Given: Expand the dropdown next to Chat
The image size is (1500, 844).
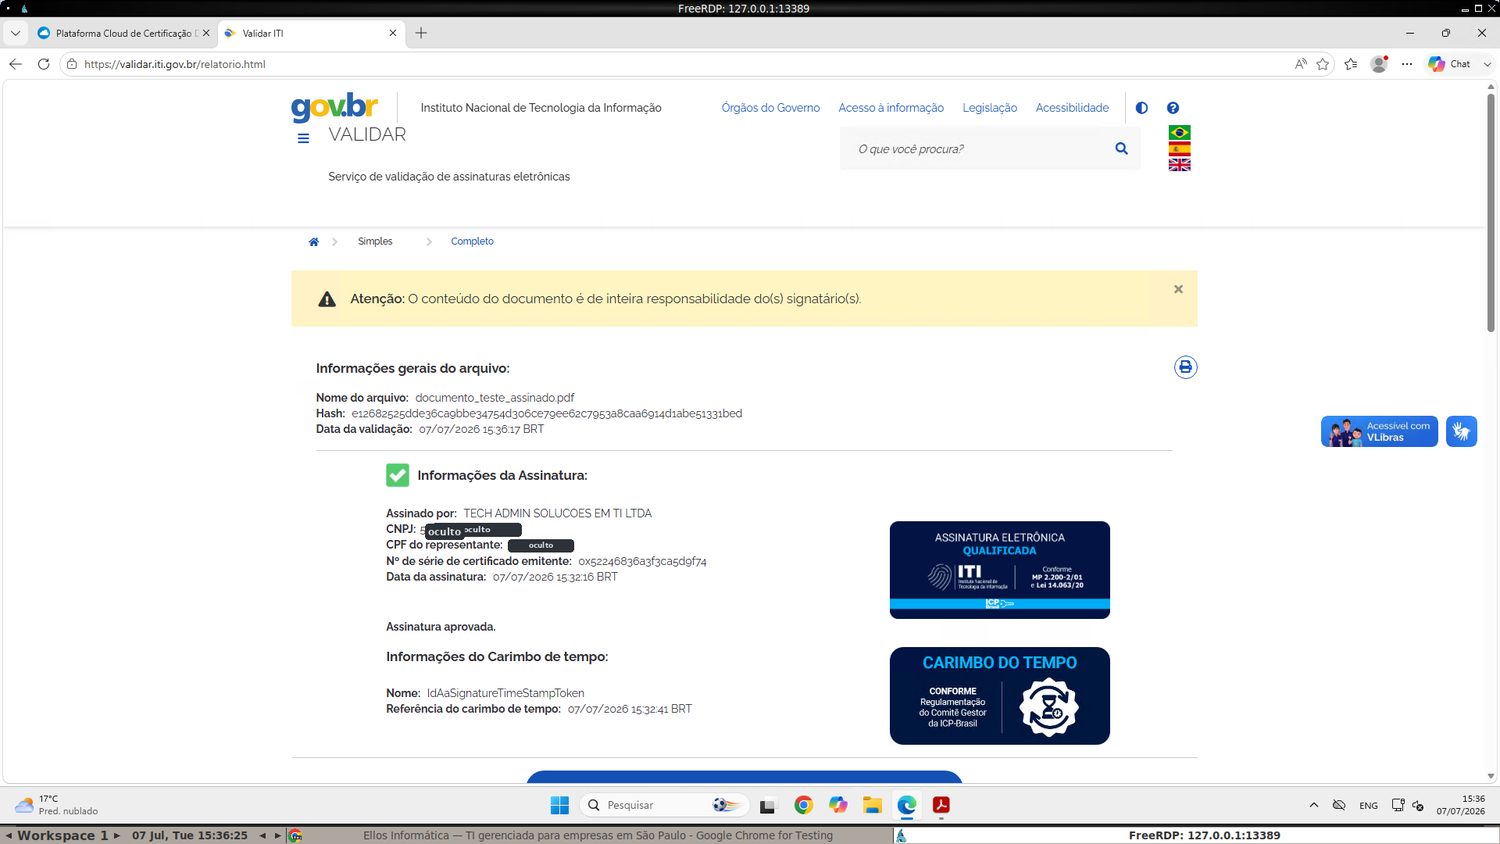Looking at the screenshot, I should (1487, 64).
